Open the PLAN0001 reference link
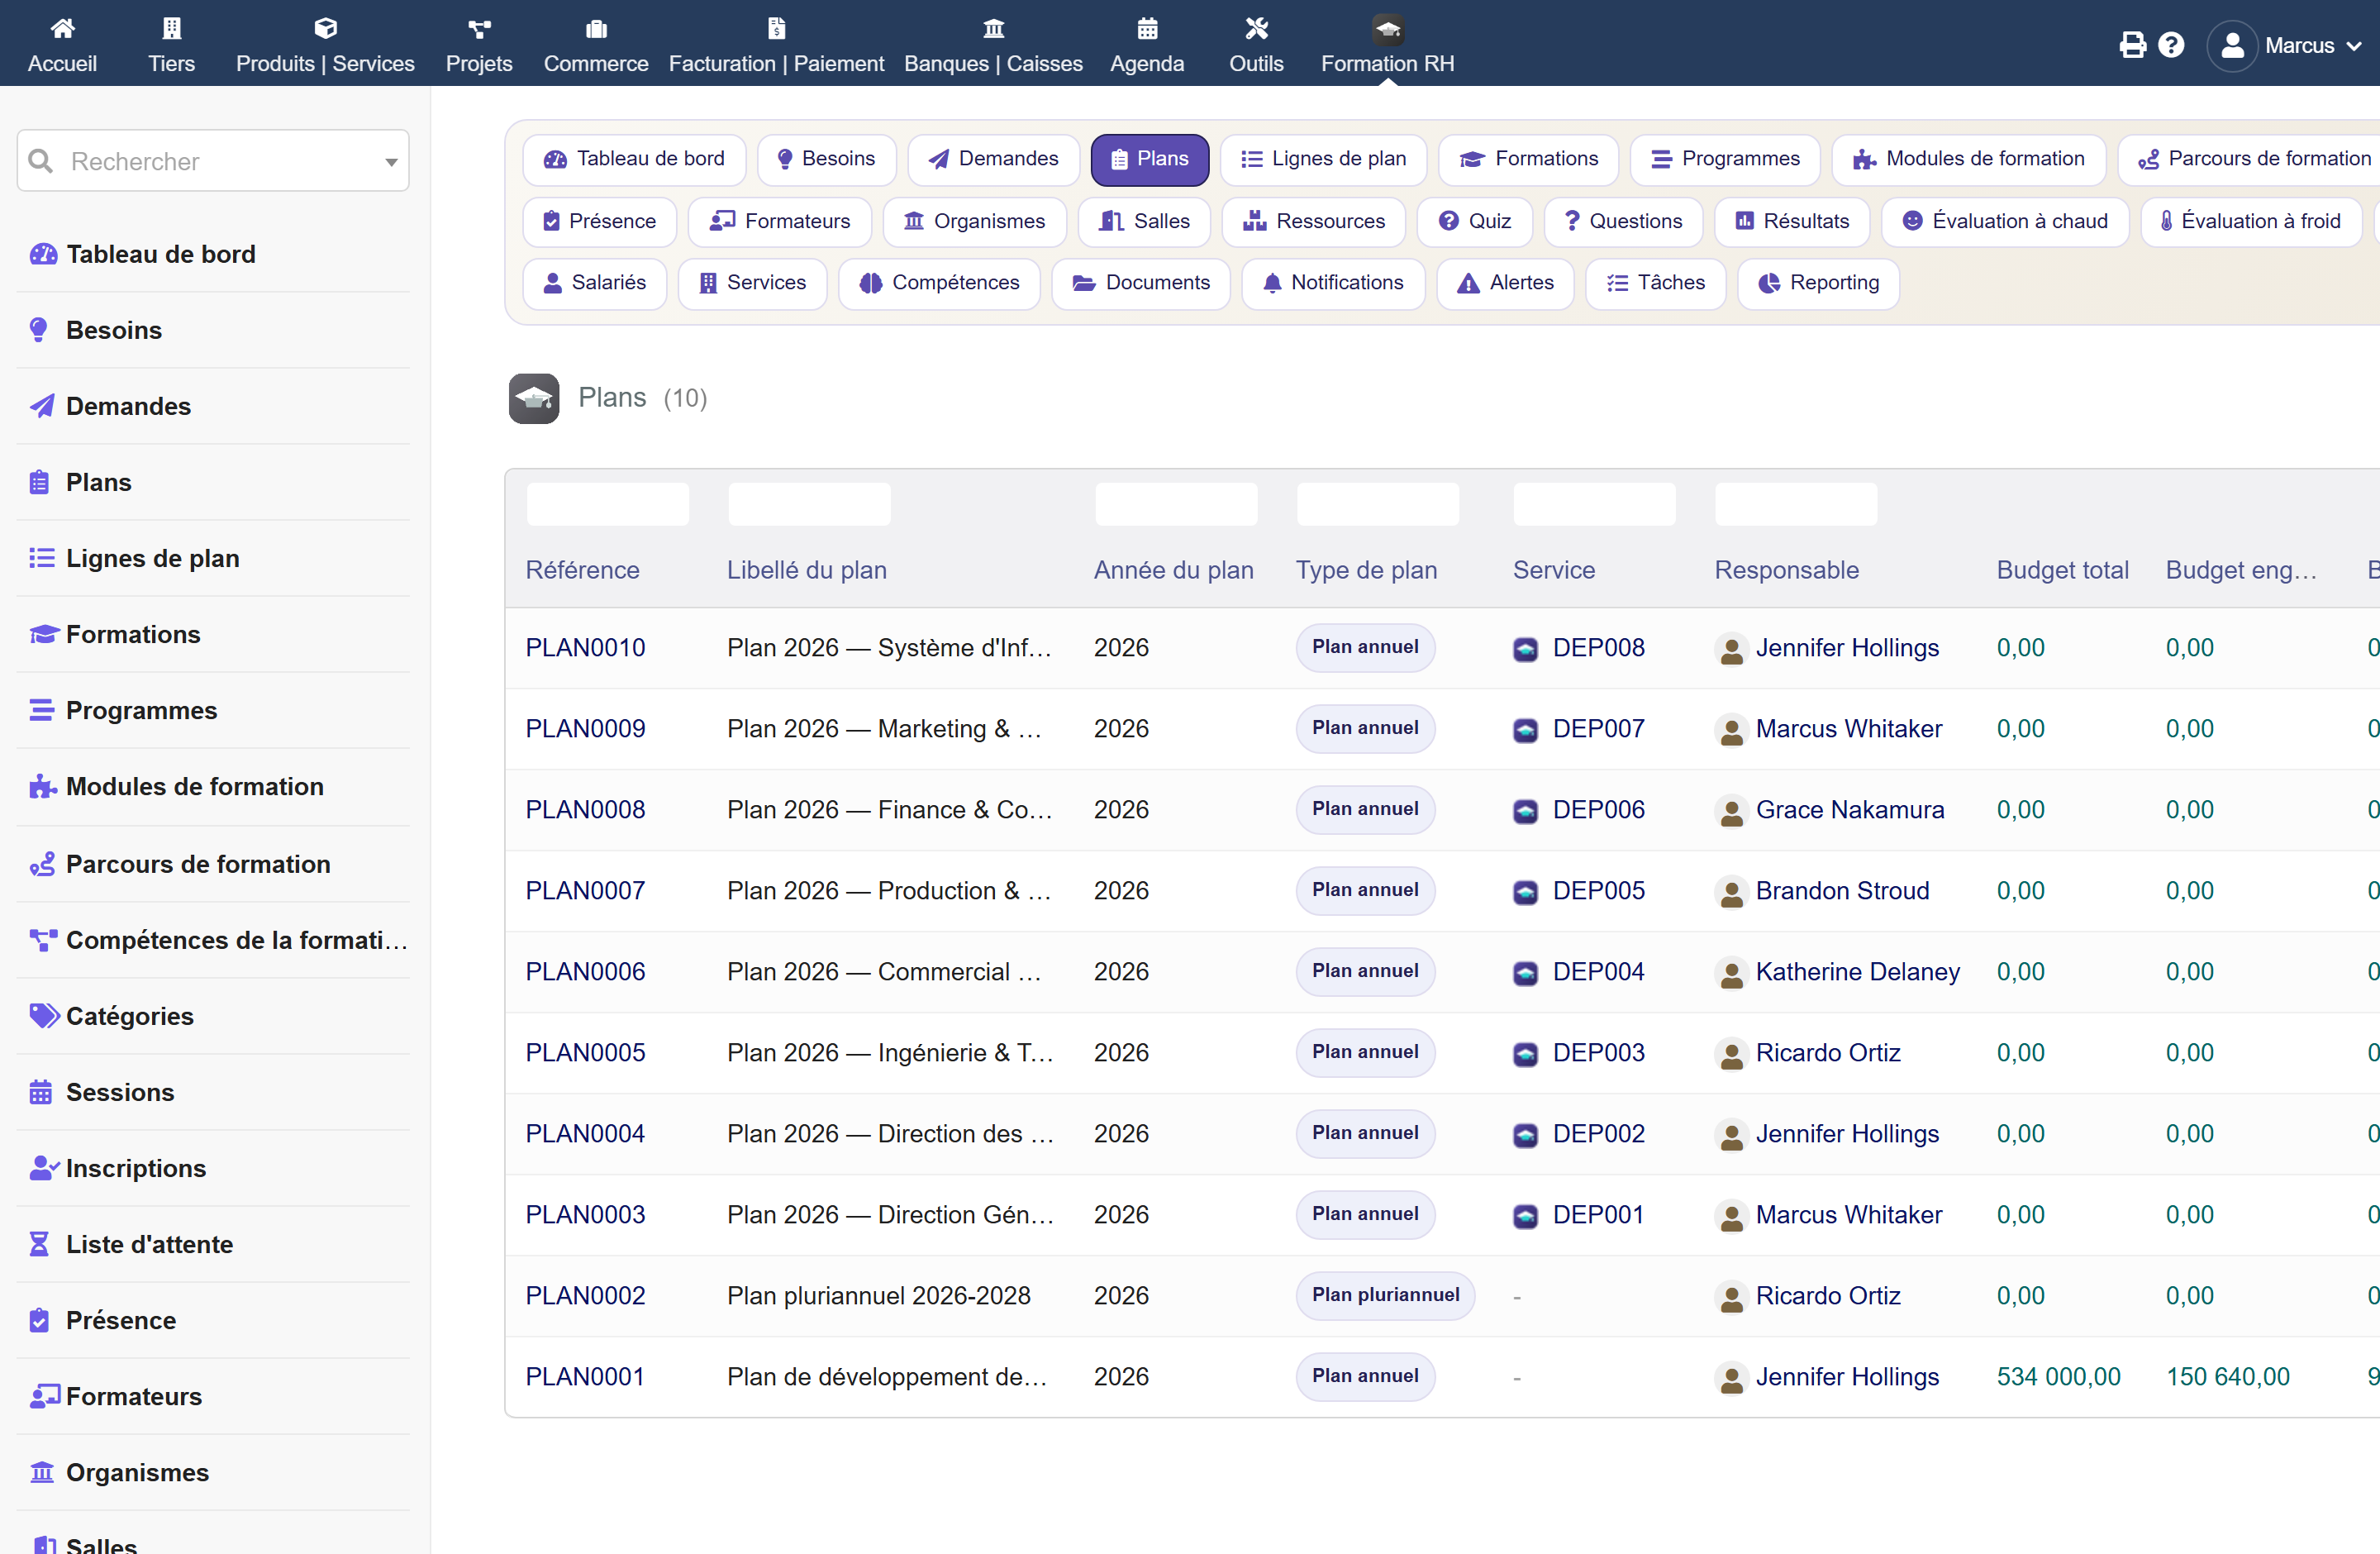2380x1554 pixels. click(585, 1377)
